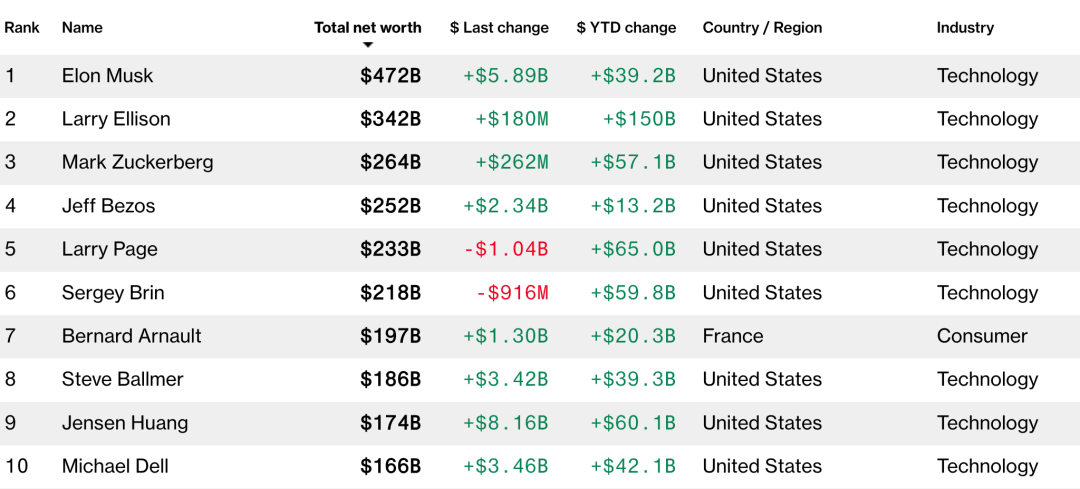
Task: Click France in Bernard Arnault's row
Action: [x=732, y=336]
